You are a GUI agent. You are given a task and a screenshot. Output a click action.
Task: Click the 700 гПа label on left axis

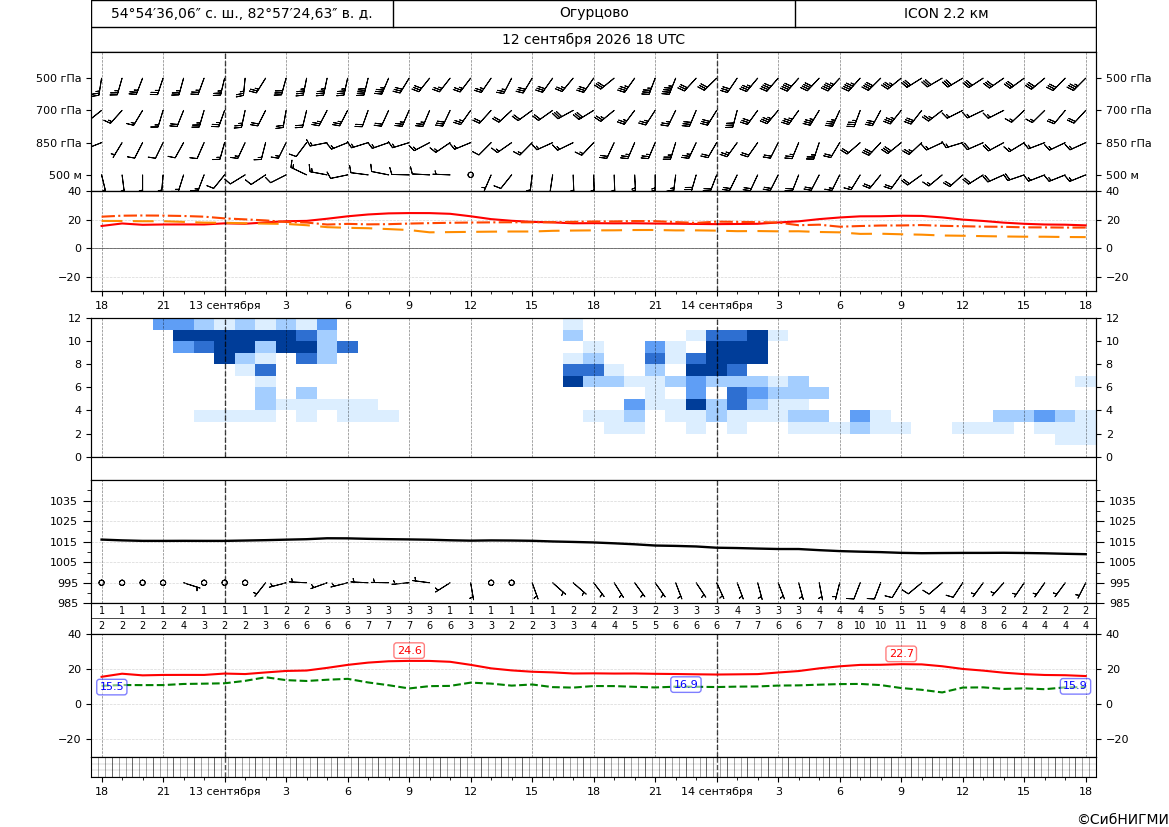[x=59, y=110]
